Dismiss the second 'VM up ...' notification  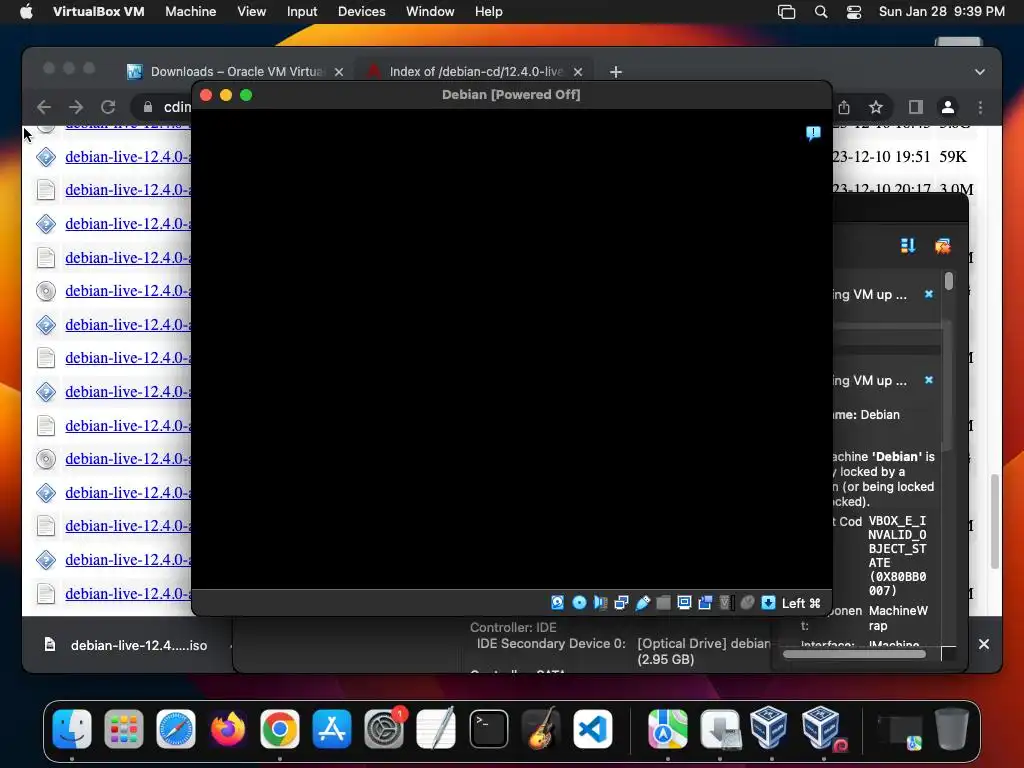point(929,380)
